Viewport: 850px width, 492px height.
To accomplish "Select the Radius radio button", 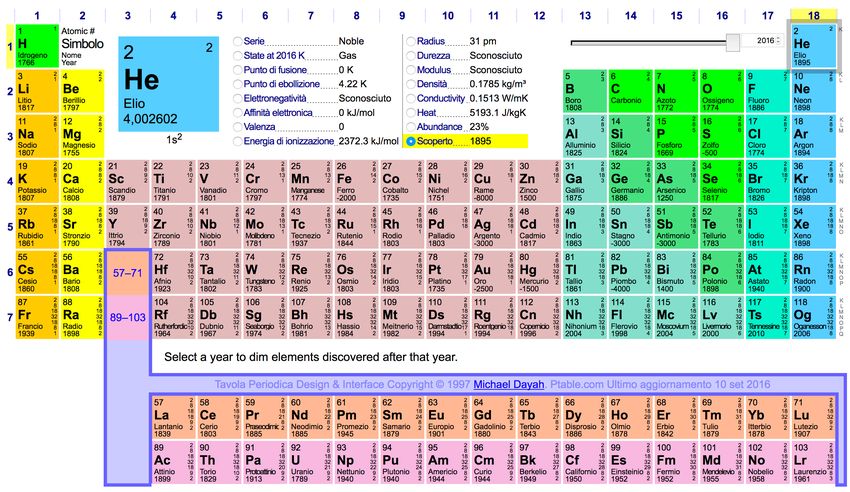I will (411, 41).
